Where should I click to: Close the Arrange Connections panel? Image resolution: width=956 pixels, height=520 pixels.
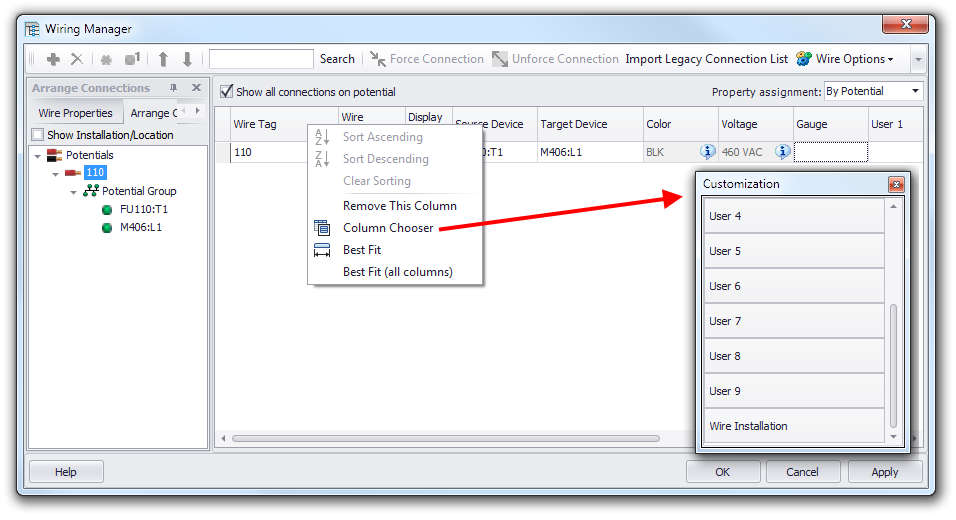196,88
